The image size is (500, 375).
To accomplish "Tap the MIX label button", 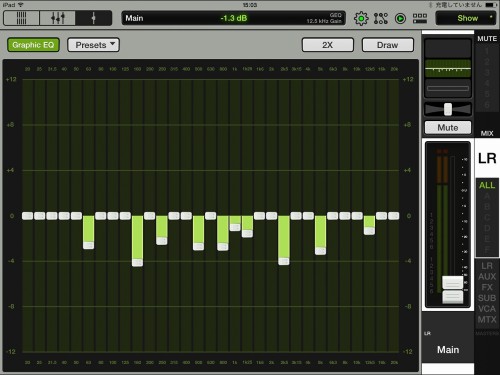I will (x=487, y=133).
